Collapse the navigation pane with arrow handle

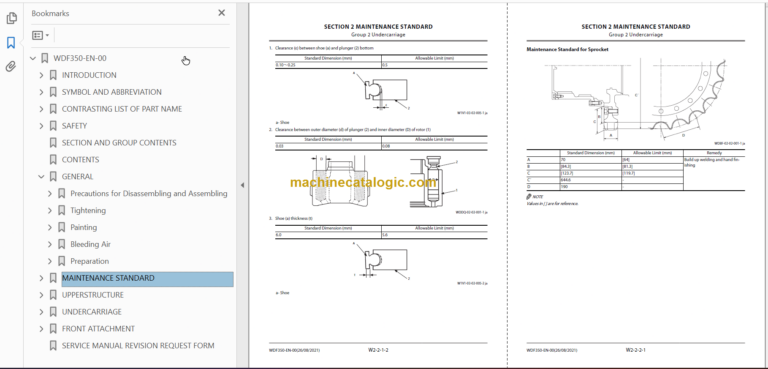(242, 185)
